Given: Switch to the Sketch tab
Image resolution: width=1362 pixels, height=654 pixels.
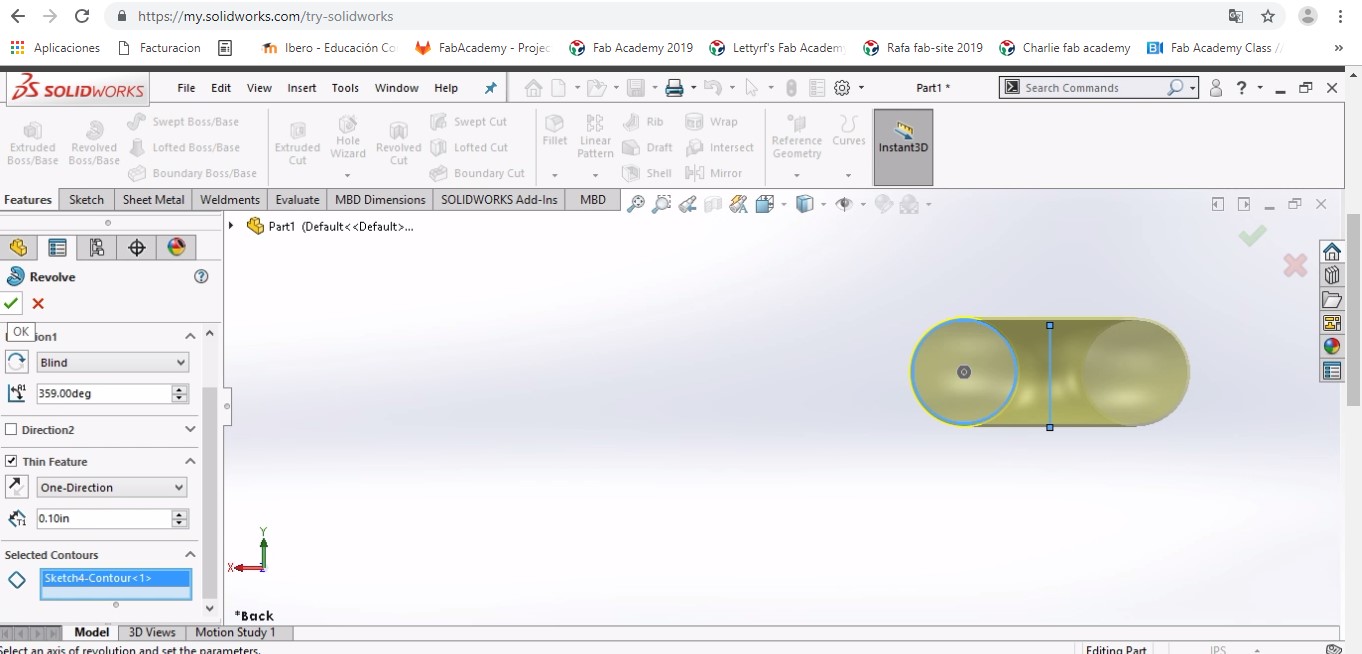Looking at the screenshot, I should (86, 199).
